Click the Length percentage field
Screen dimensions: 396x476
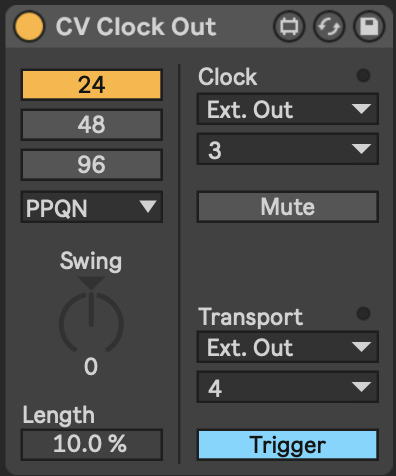(92, 445)
